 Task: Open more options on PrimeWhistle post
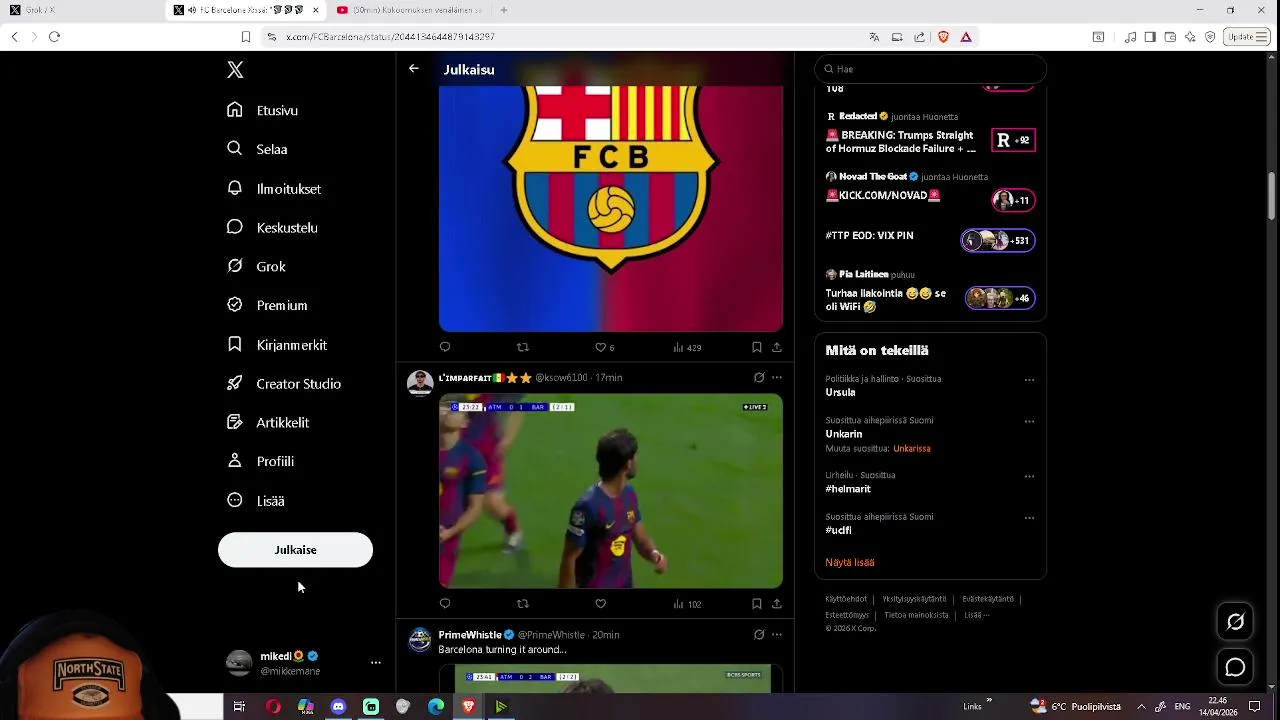(x=777, y=634)
